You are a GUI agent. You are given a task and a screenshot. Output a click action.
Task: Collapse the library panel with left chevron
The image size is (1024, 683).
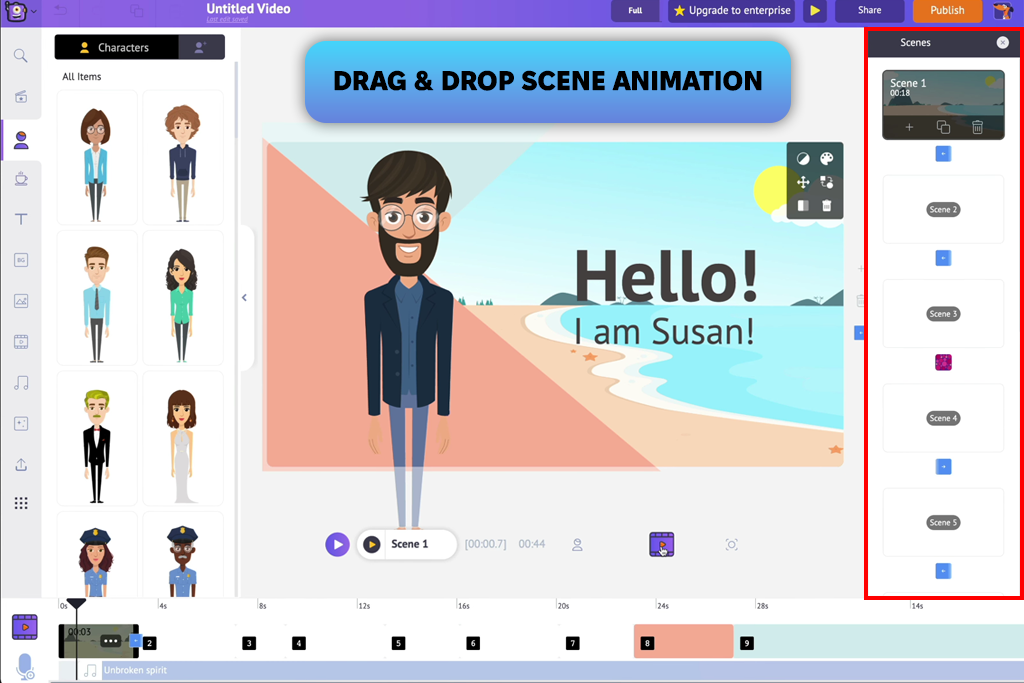244,298
